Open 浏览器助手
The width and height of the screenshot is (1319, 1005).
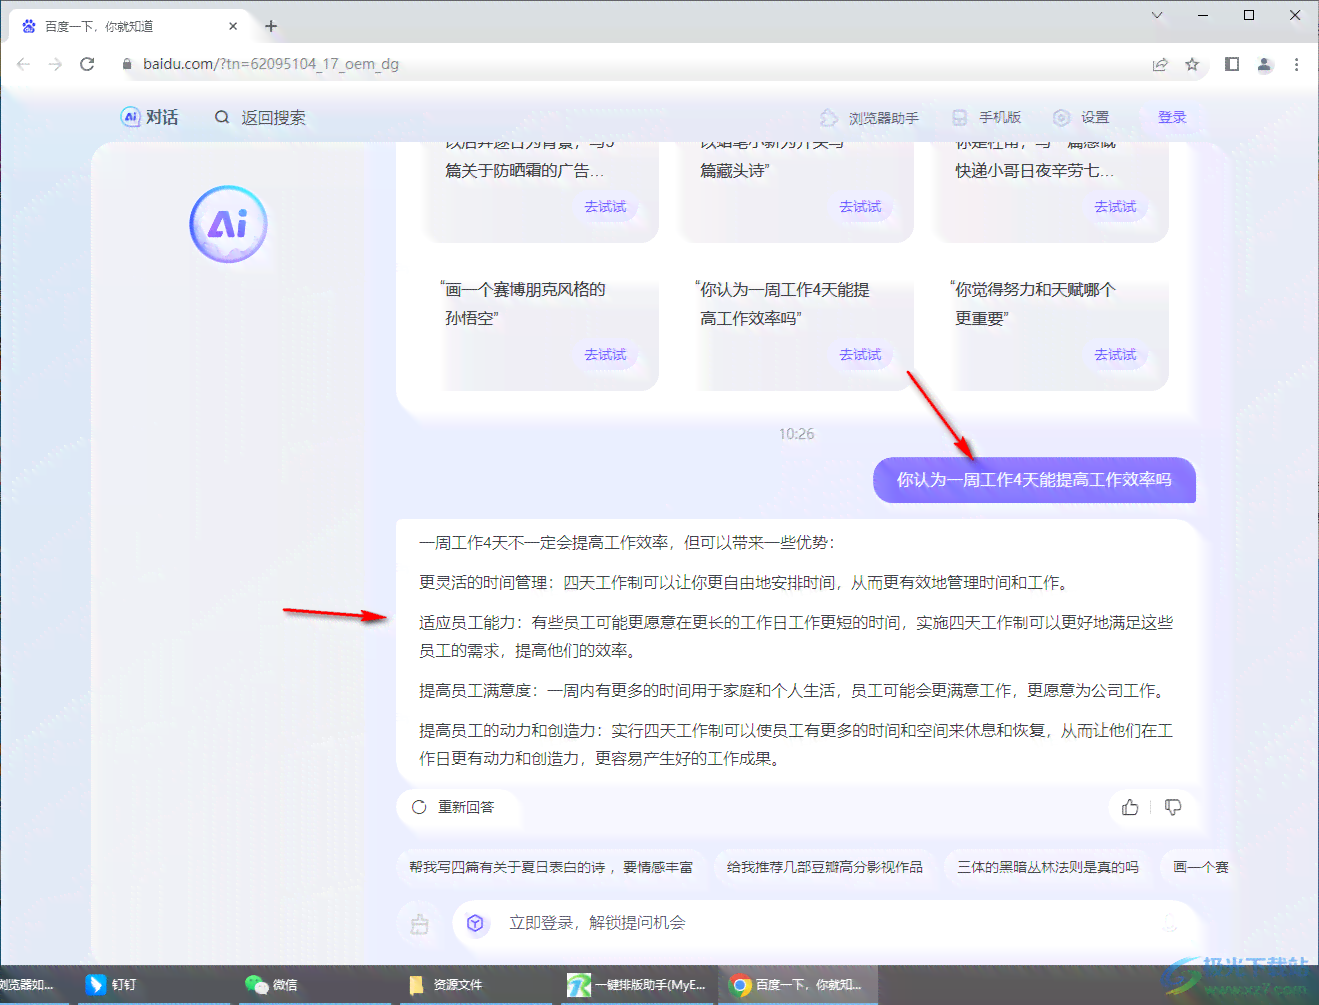869,118
